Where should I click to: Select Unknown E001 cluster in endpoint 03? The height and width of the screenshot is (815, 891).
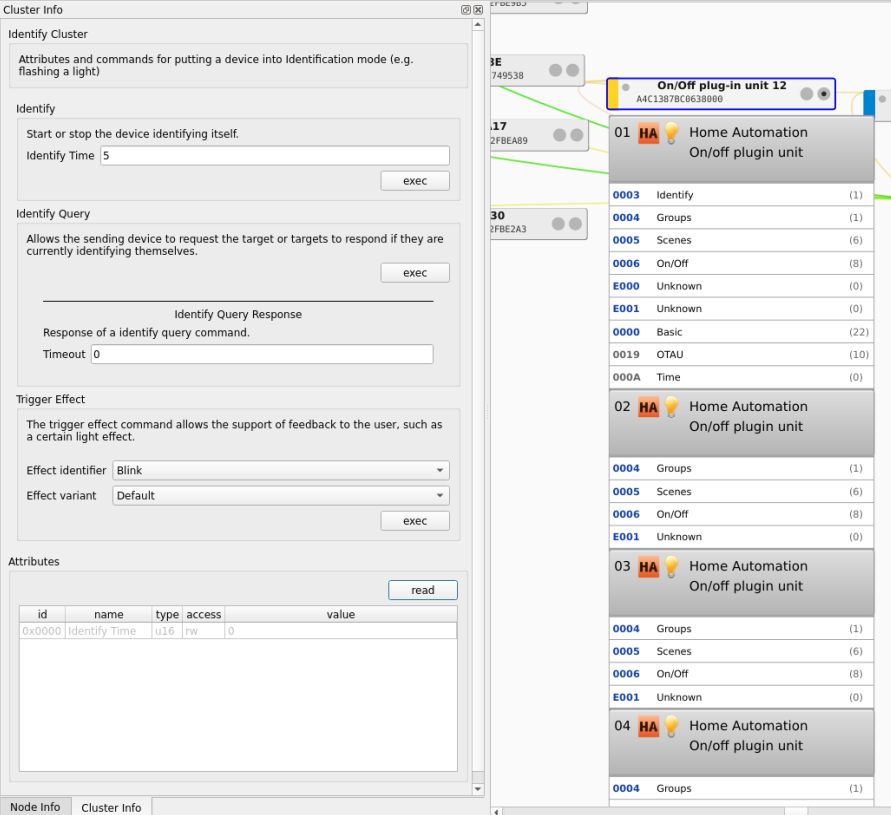coord(741,697)
